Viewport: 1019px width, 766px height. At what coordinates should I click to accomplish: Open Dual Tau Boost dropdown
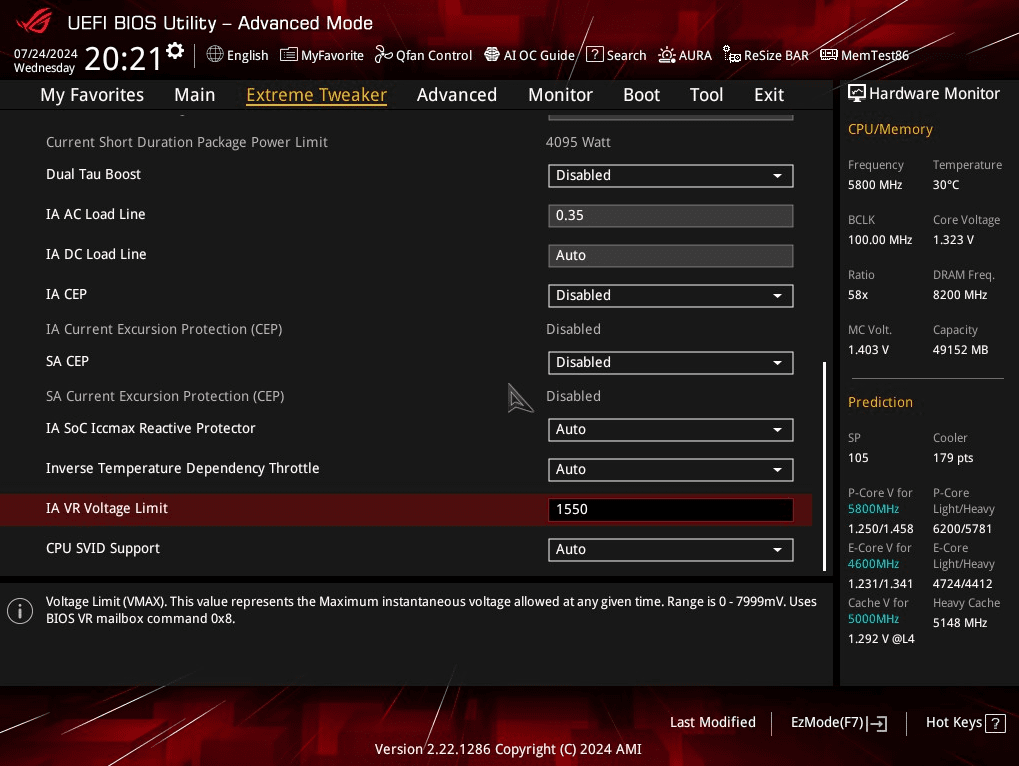[671, 175]
